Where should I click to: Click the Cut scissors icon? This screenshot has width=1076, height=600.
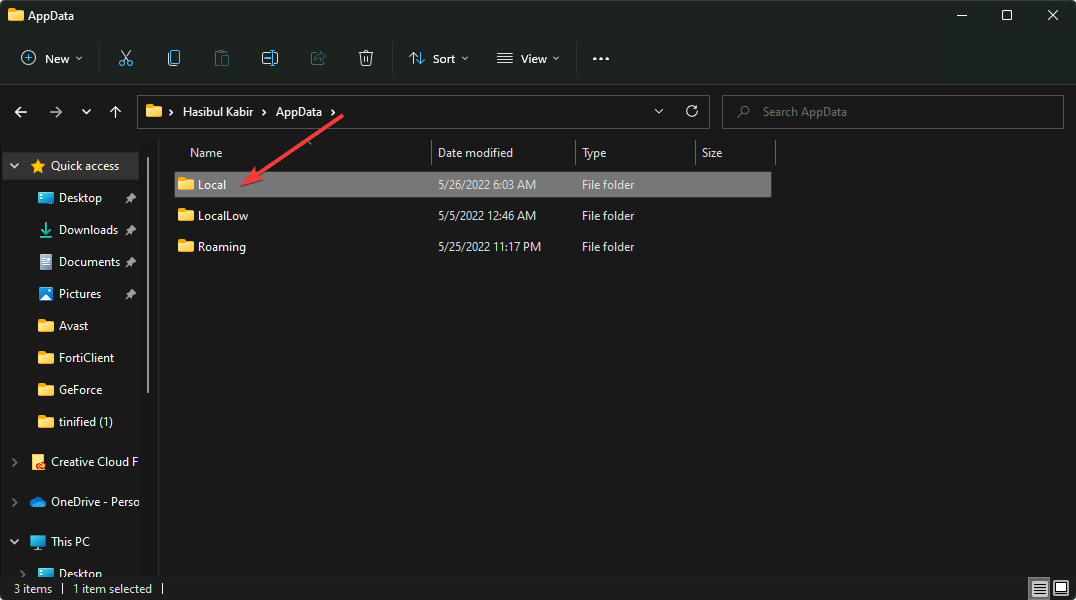[125, 59]
